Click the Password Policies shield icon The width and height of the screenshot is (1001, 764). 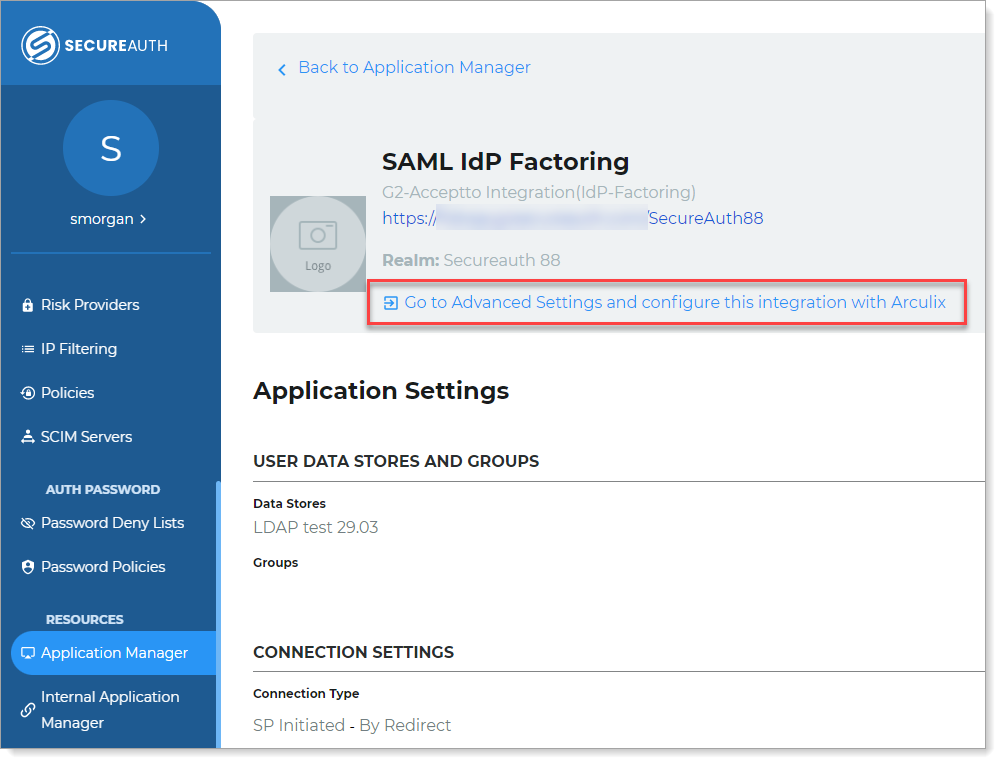click(x=28, y=567)
